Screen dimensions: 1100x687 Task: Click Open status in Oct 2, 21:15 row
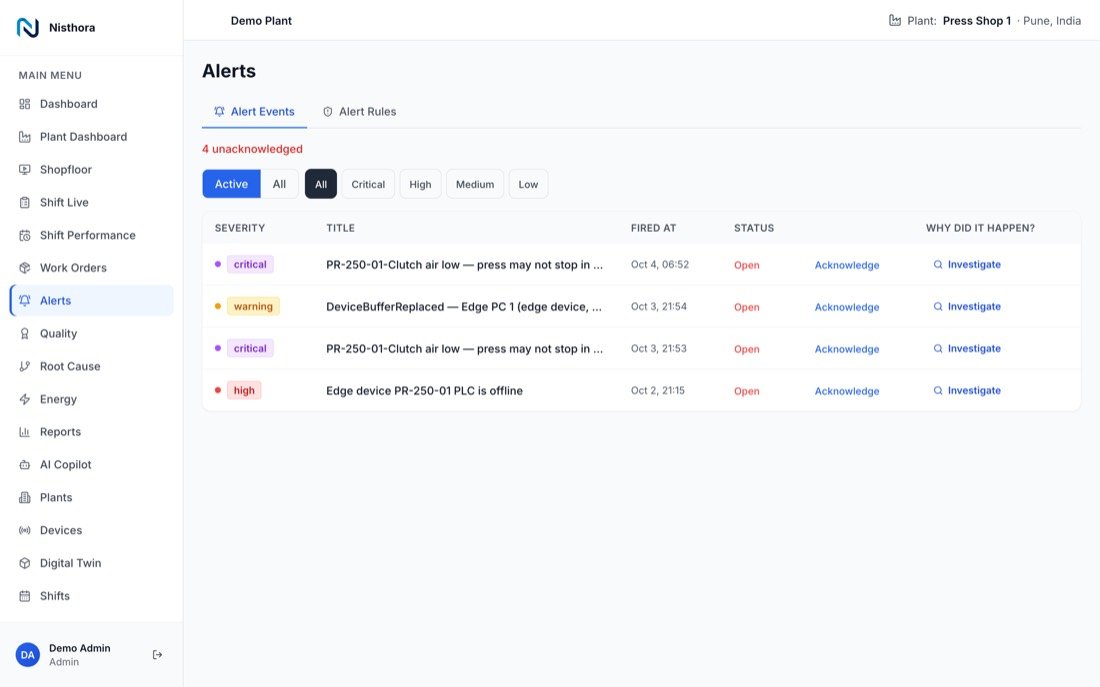click(746, 392)
